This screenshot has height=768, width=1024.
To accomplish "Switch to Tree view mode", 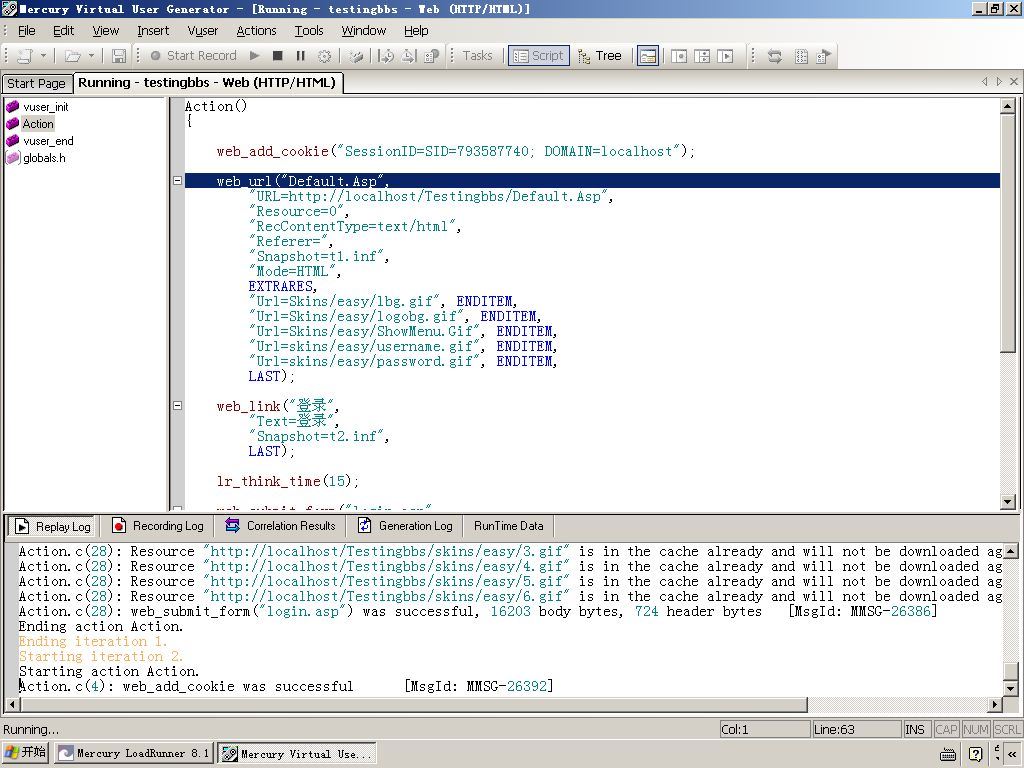I will click(x=599, y=56).
